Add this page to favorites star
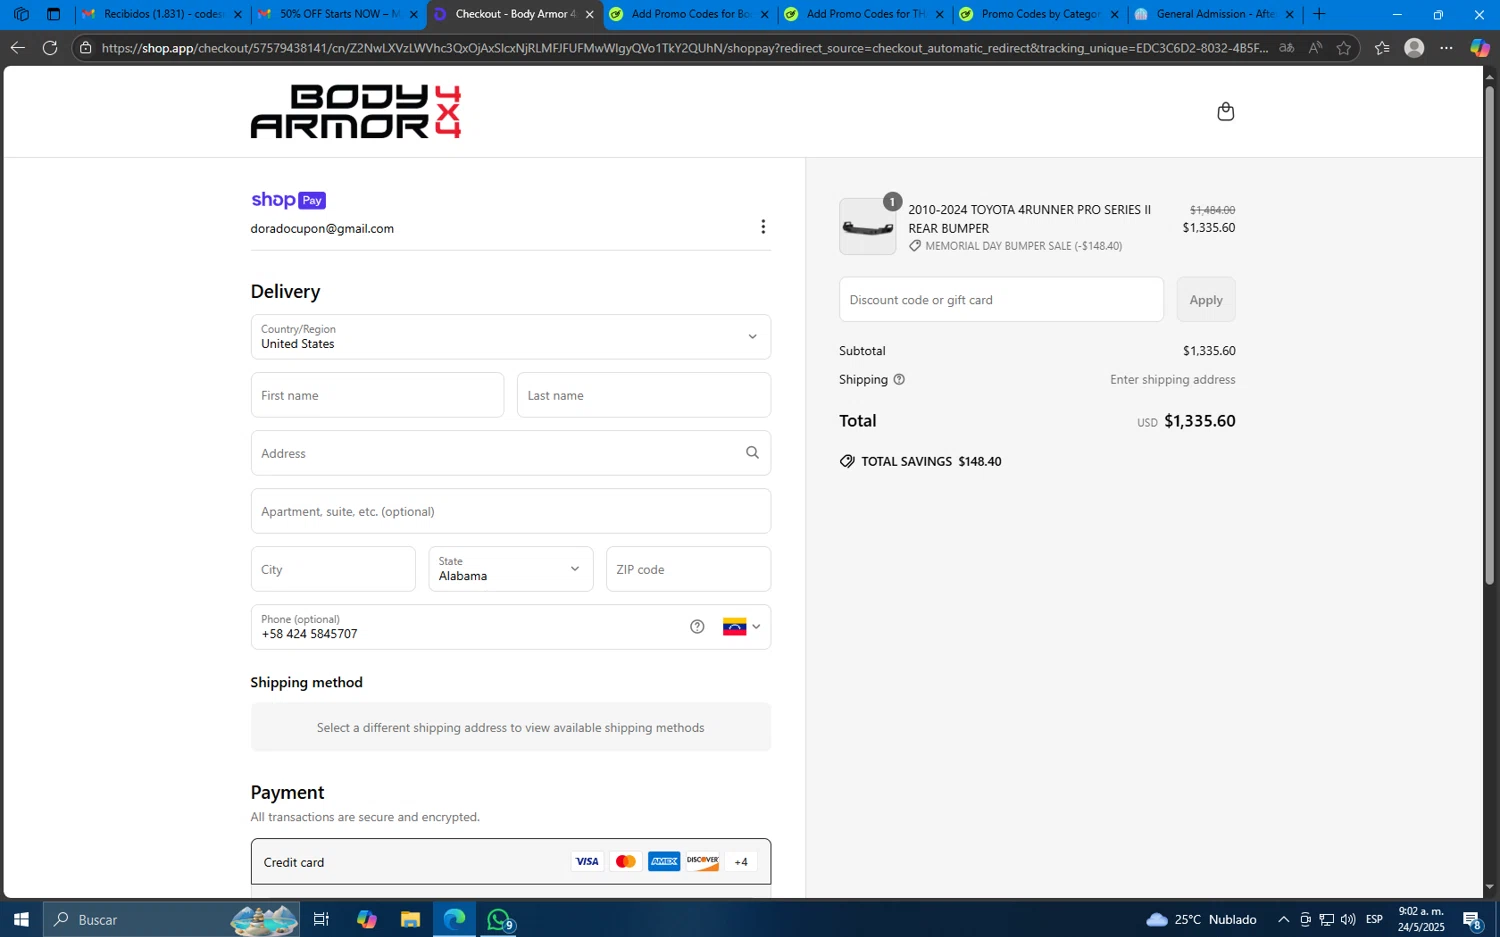Screen dimensions: 1500x937 (x=1343, y=48)
